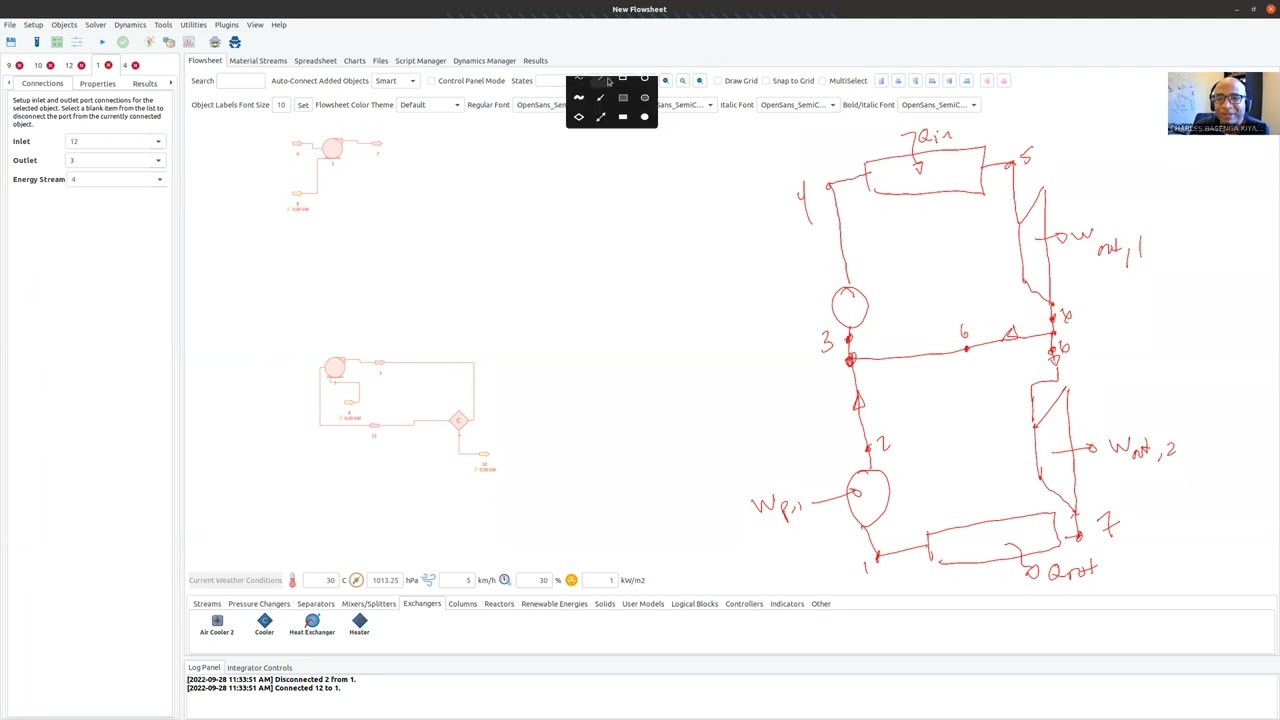Click the Object Labels Font Size field

(x=282, y=105)
